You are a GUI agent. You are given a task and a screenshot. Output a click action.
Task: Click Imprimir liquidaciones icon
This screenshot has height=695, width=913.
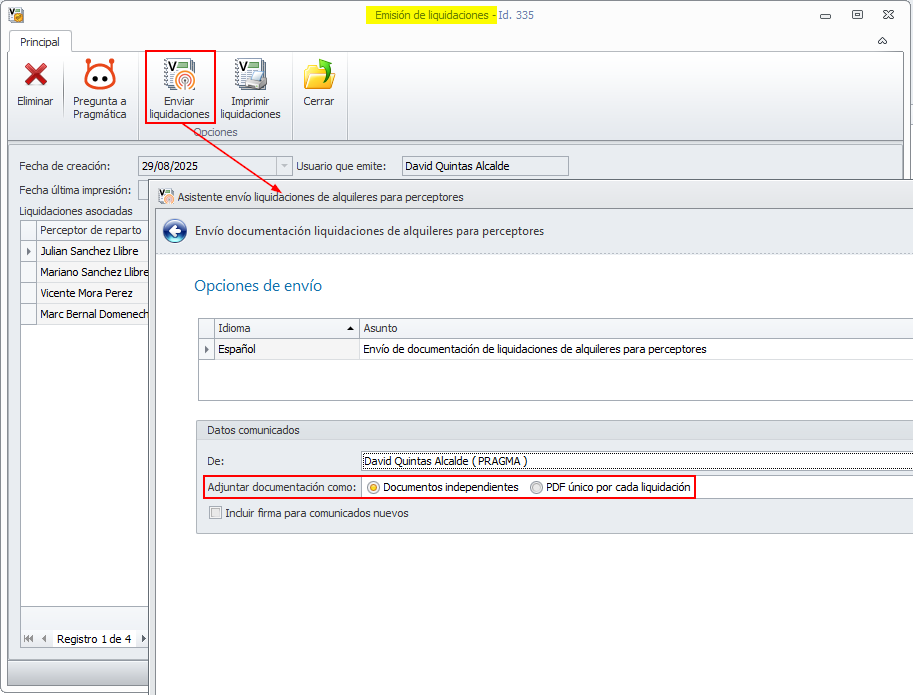click(x=250, y=75)
